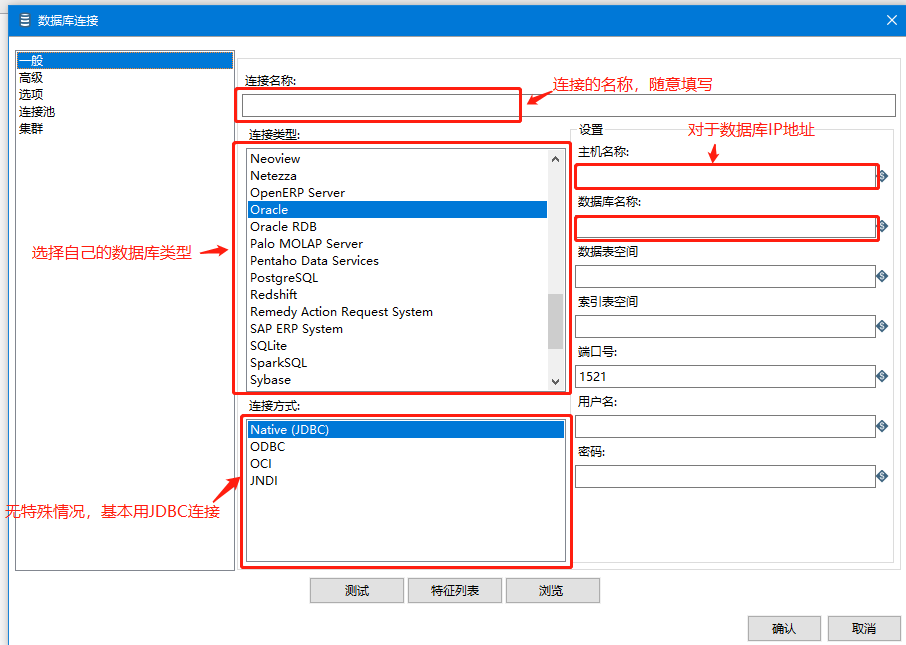This screenshot has width=906, height=645.
Task: Select Oracle connection type
Action: (398, 209)
